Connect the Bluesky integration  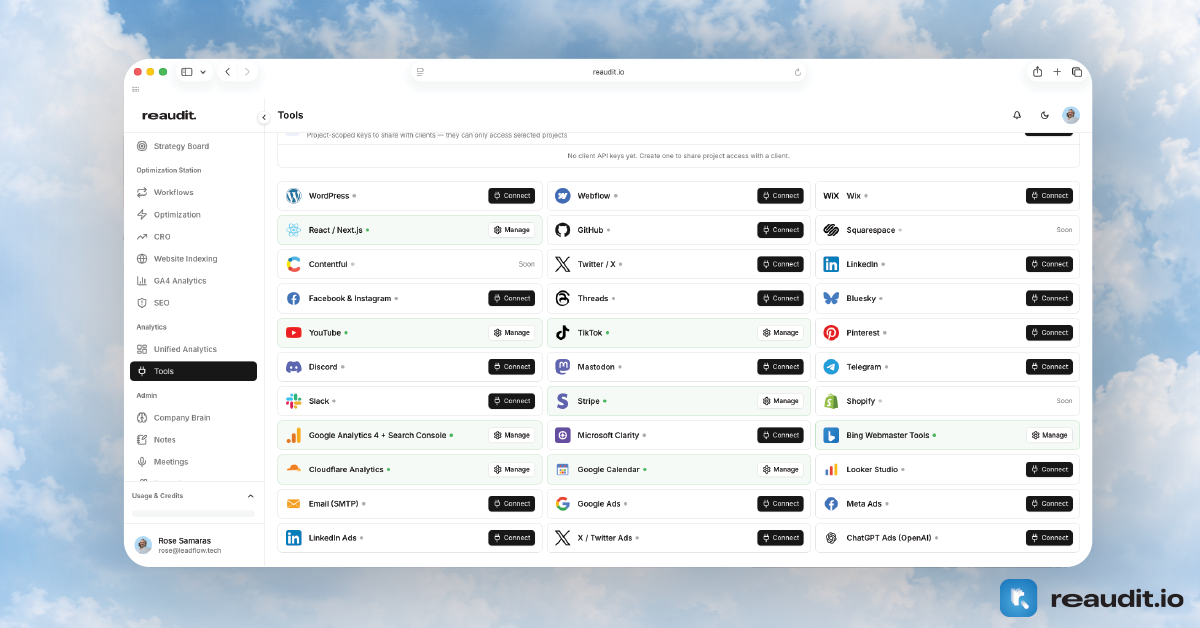click(x=1049, y=298)
